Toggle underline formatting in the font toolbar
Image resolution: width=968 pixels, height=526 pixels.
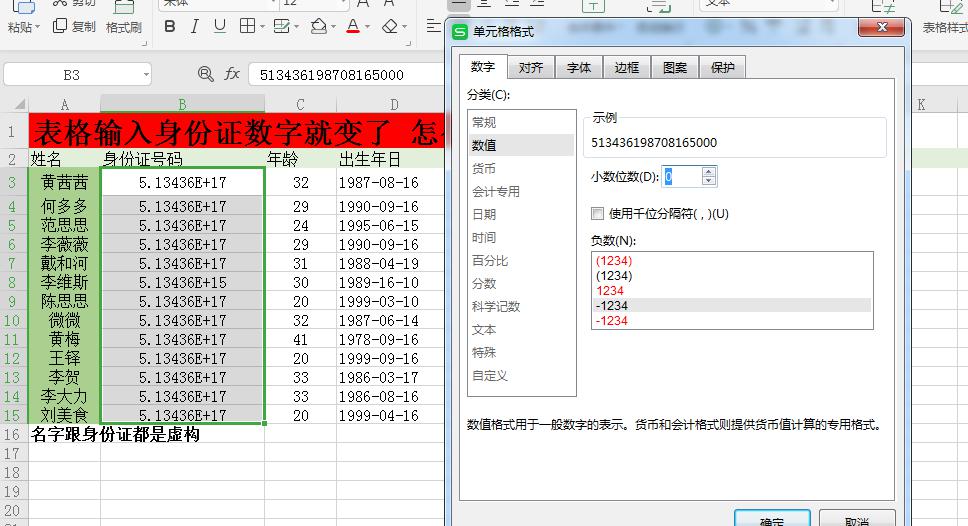coord(219,27)
